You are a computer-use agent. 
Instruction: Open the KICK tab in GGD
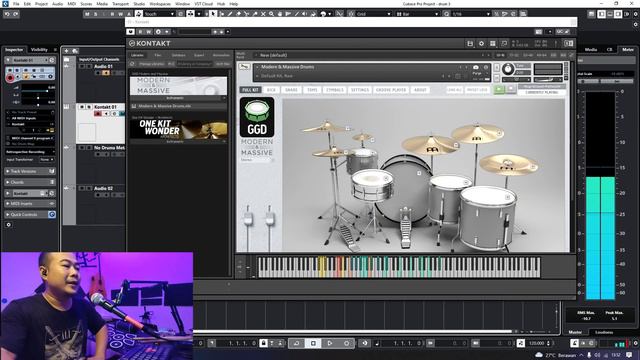coord(271,90)
